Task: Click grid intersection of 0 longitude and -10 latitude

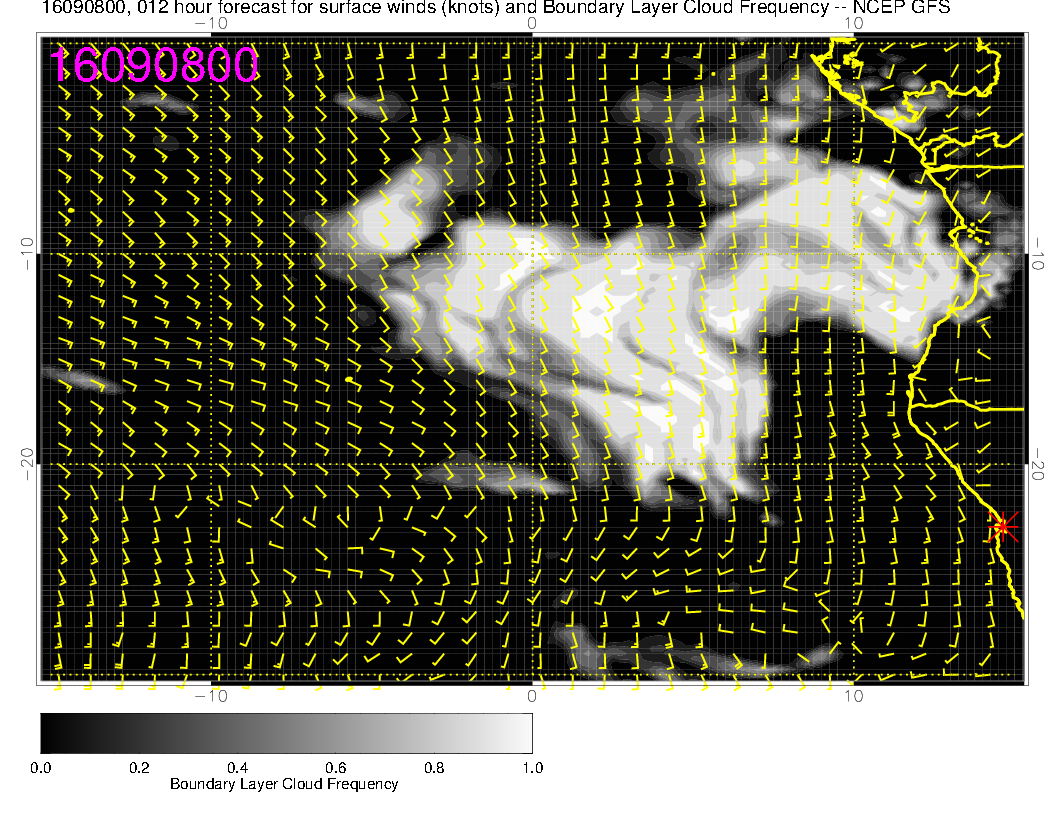Action: (532, 253)
